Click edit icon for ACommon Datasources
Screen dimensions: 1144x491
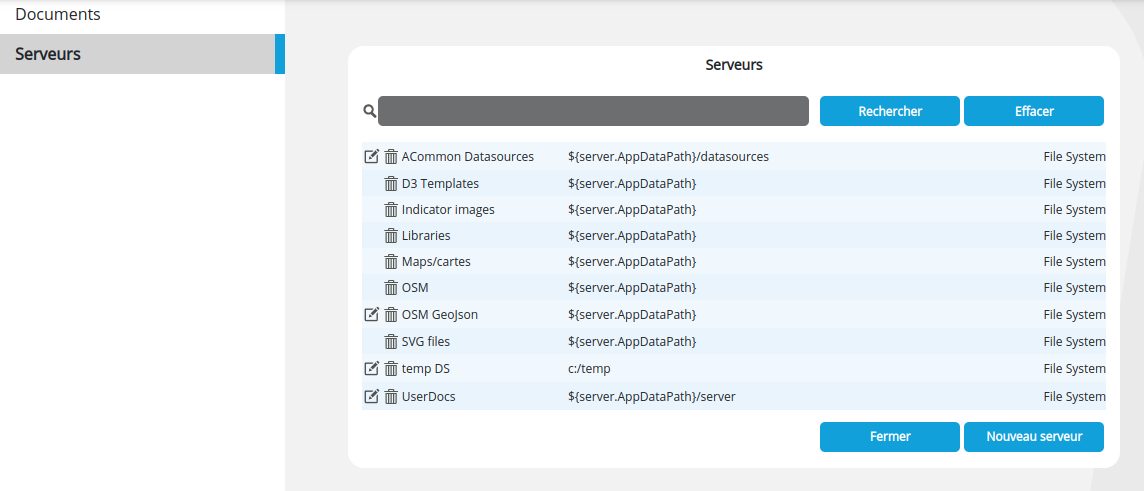pos(371,157)
